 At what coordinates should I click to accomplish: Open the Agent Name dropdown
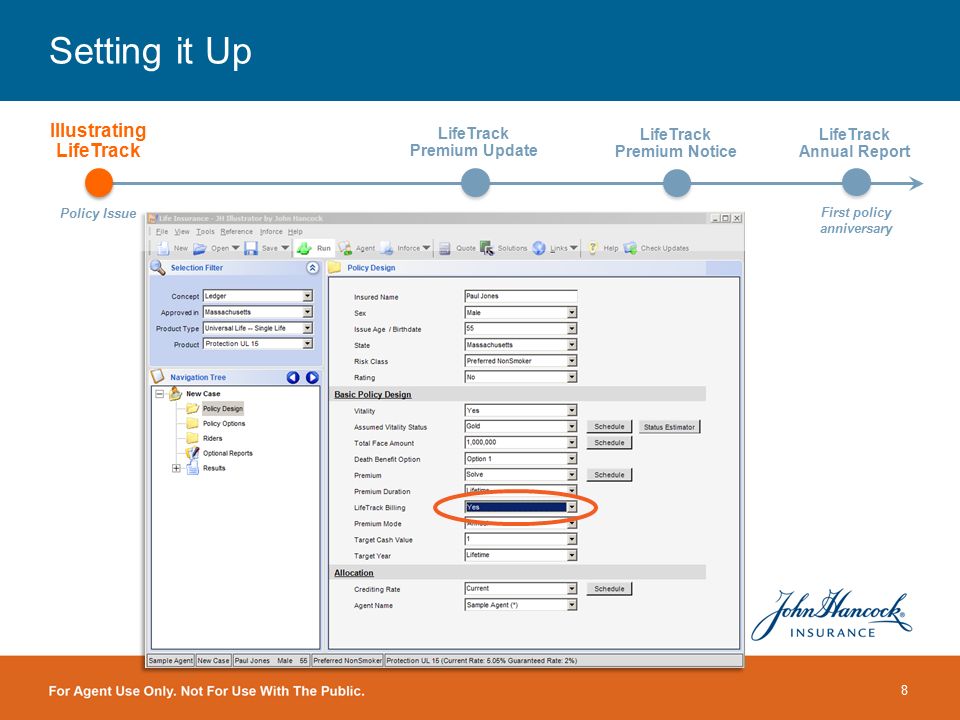point(571,605)
